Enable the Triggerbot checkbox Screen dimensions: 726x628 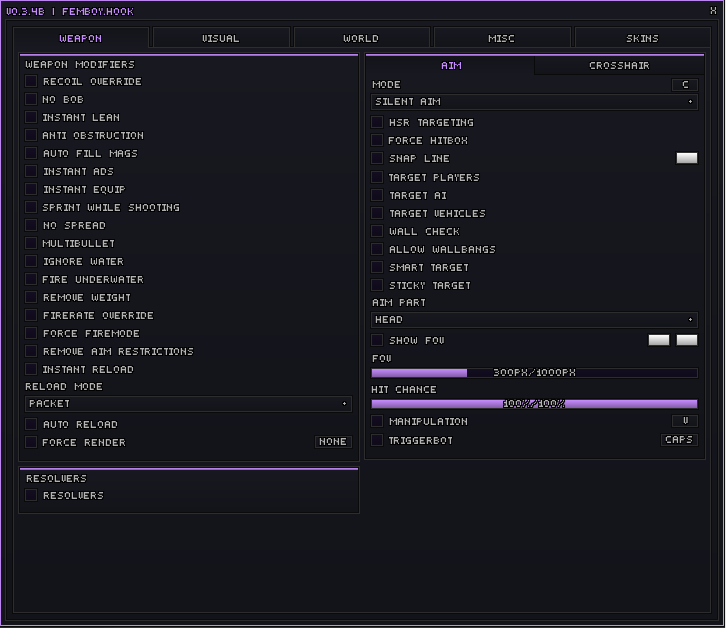click(x=377, y=440)
